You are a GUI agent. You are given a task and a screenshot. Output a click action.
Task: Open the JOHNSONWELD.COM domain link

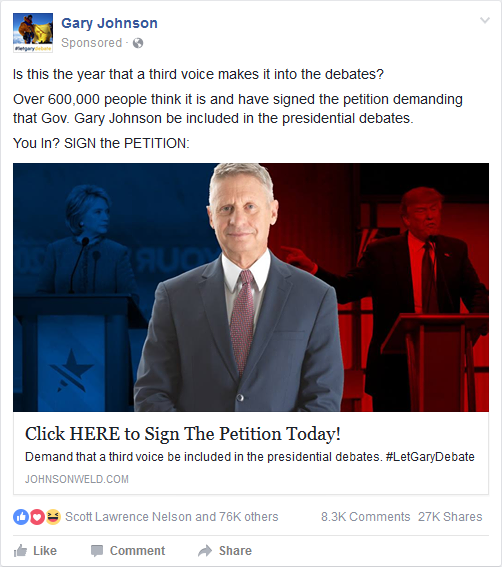click(77, 479)
